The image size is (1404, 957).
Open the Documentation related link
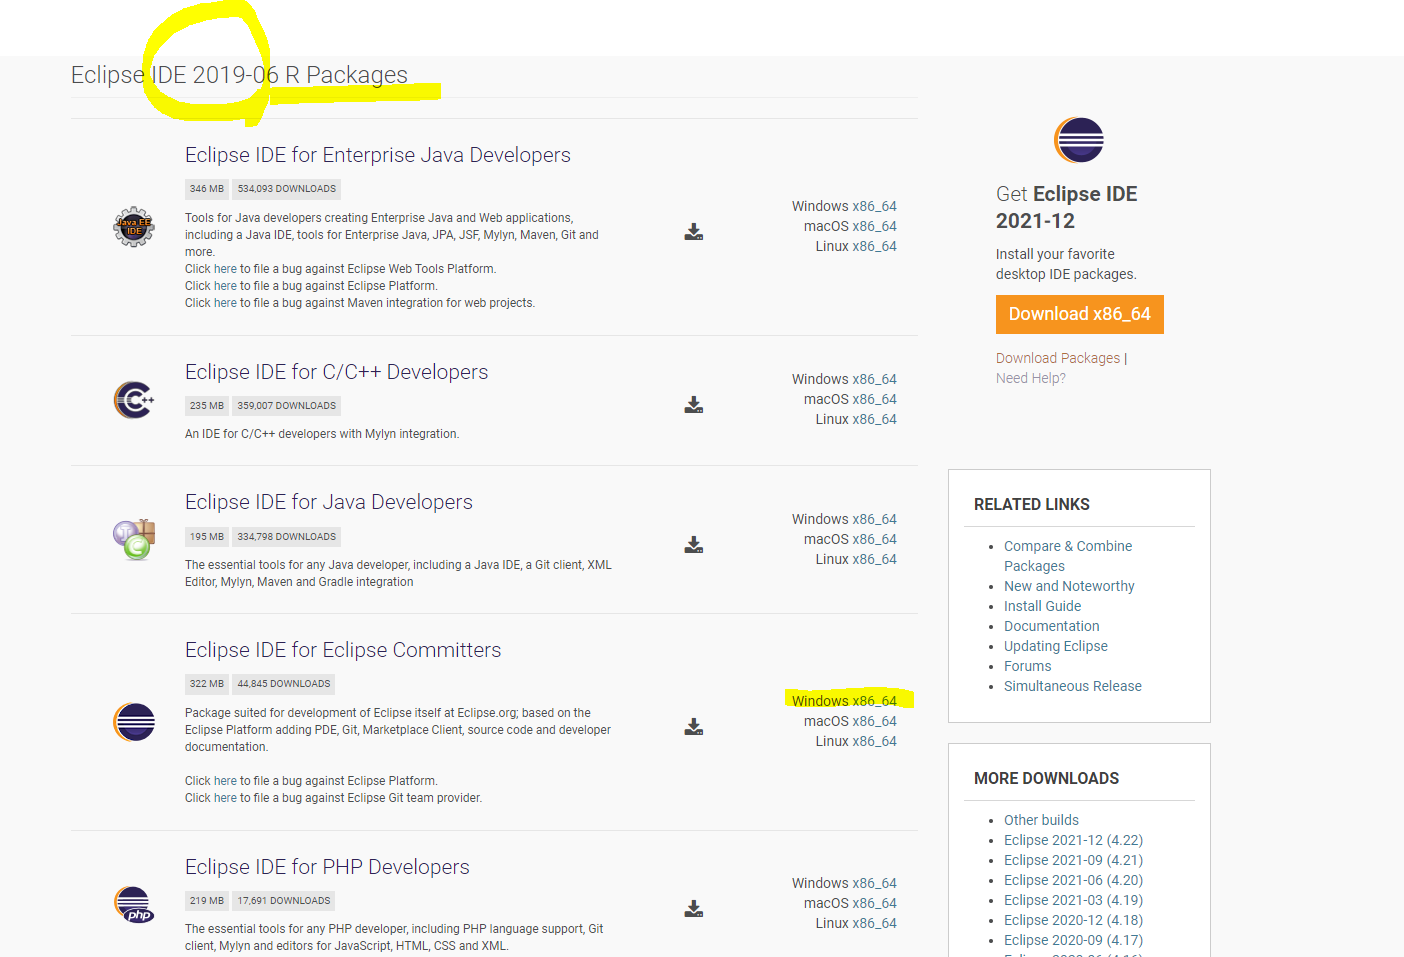pyautogui.click(x=1051, y=626)
